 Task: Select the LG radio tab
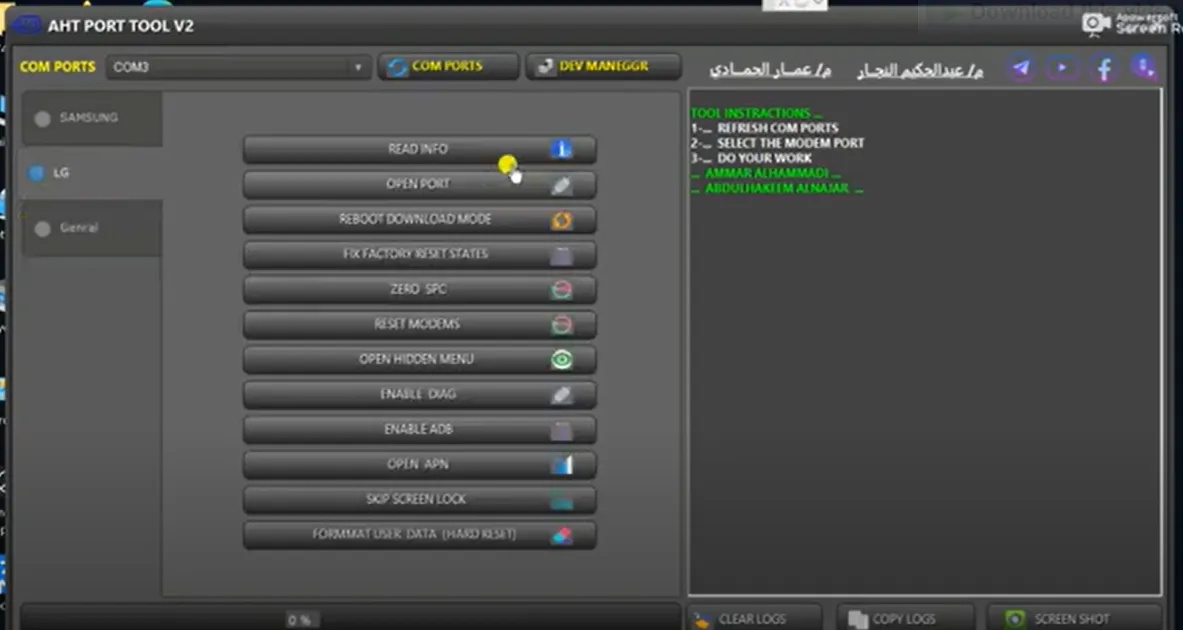pyautogui.click(x=92, y=173)
